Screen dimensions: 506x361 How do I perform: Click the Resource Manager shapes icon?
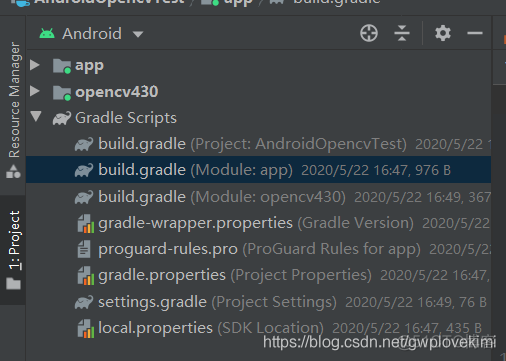(x=13, y=171)
